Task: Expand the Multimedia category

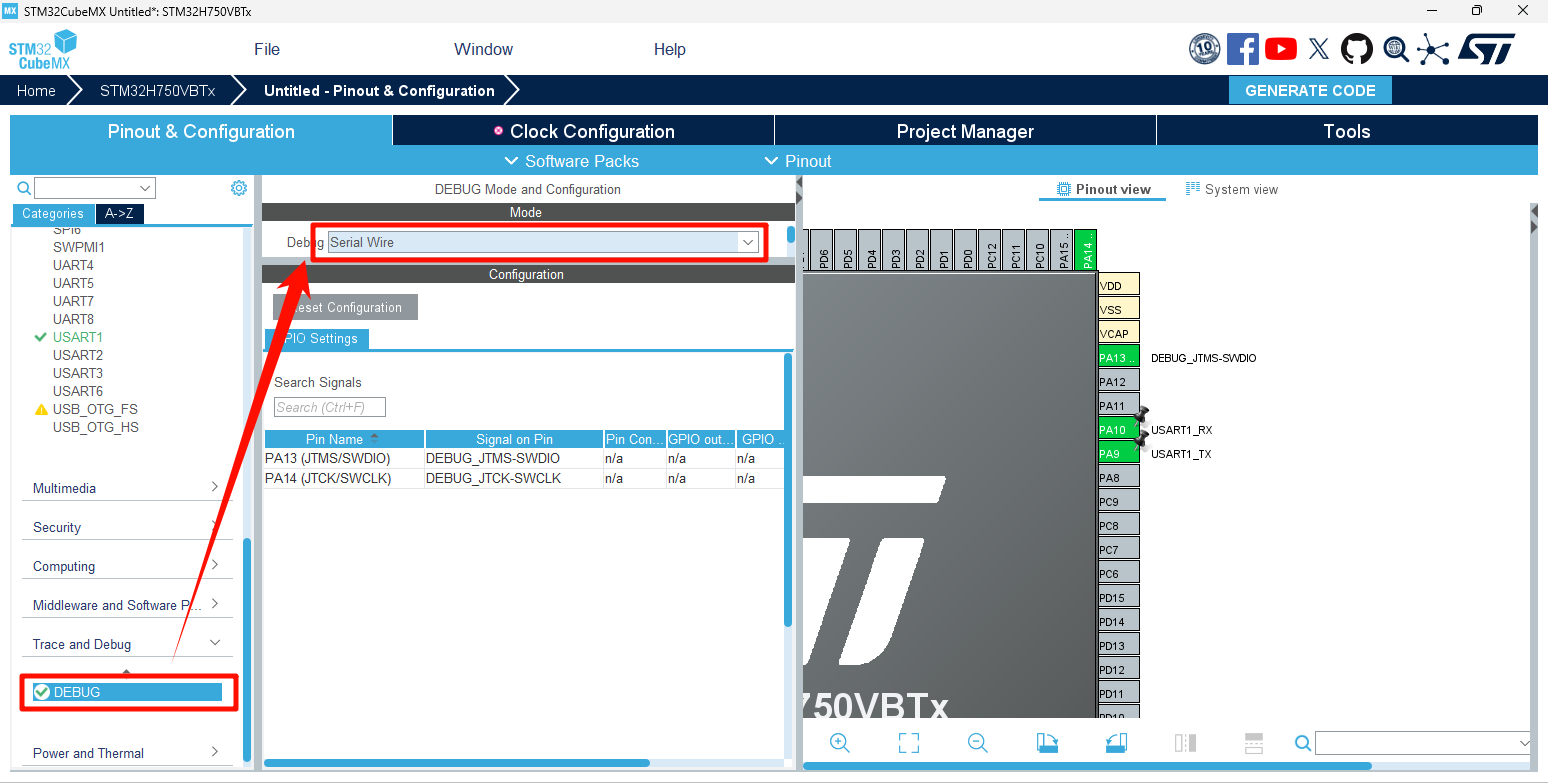Action: (127, 488)
